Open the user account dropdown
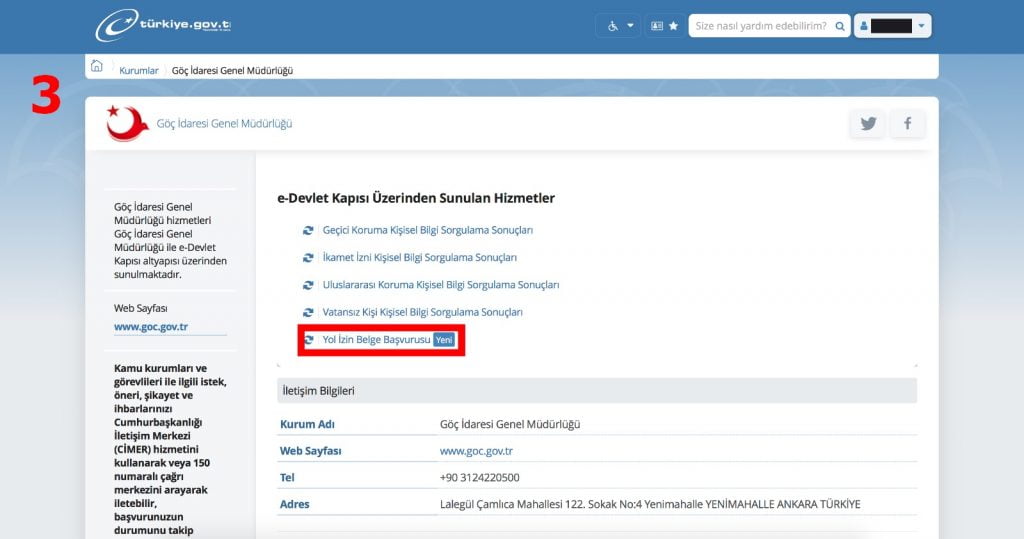 [892, 26]
